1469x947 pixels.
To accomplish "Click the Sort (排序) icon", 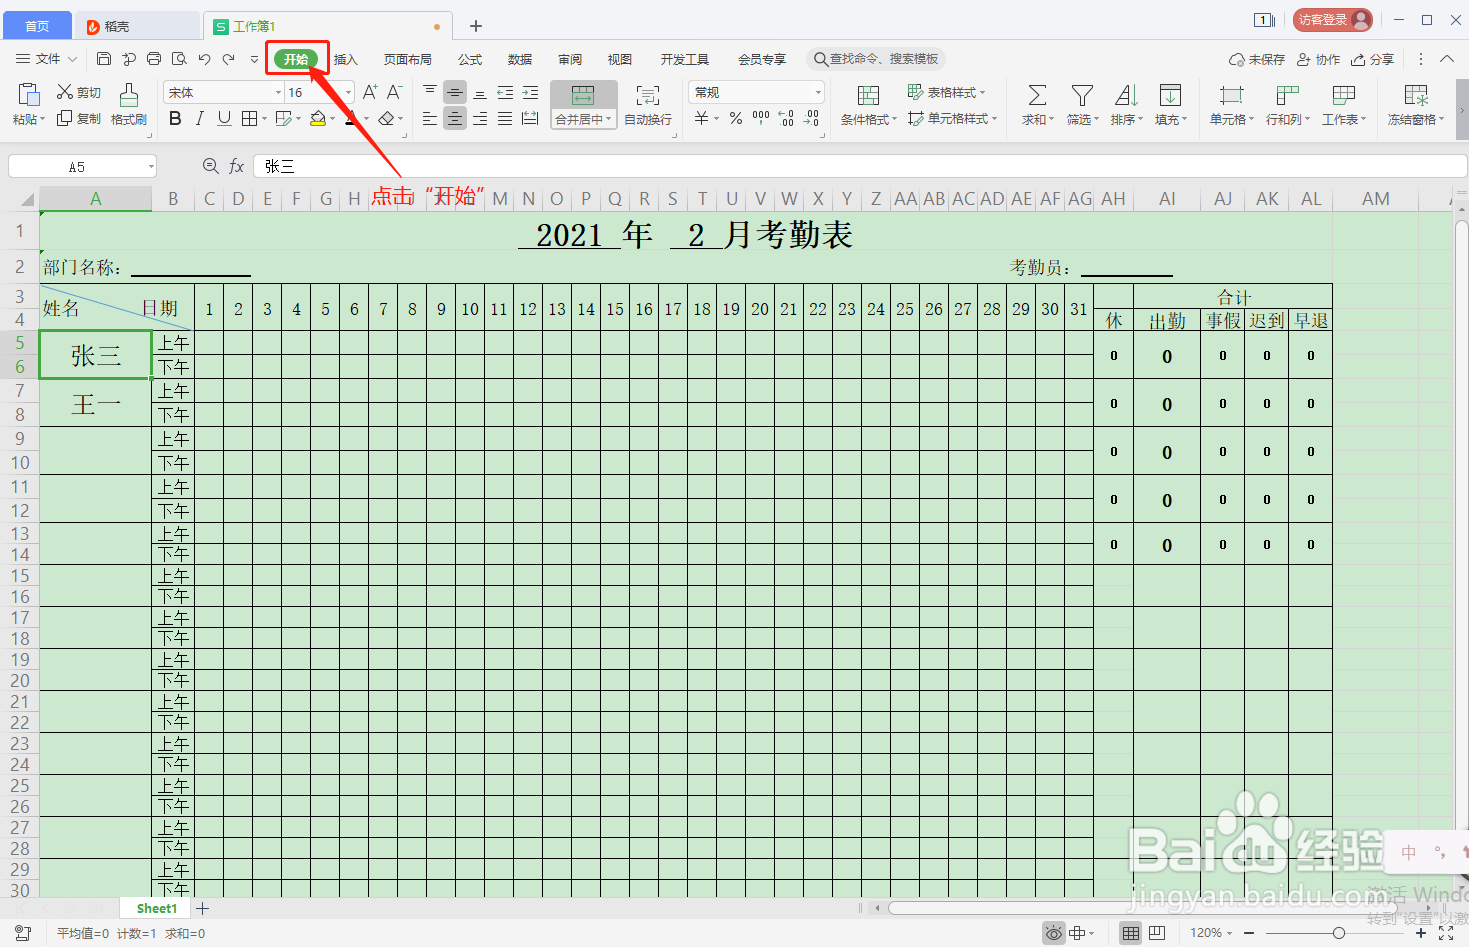I will (1126, 95).
